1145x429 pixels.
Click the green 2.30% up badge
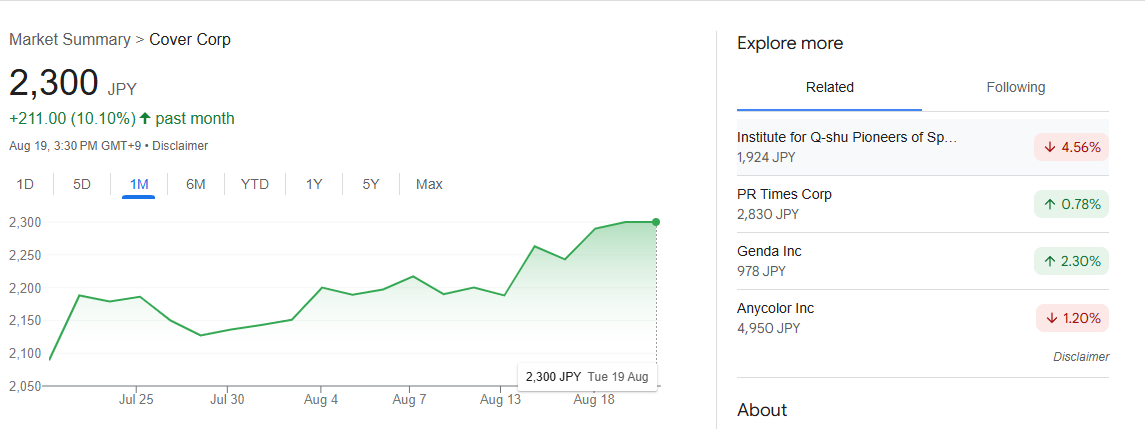(1071, 261)
